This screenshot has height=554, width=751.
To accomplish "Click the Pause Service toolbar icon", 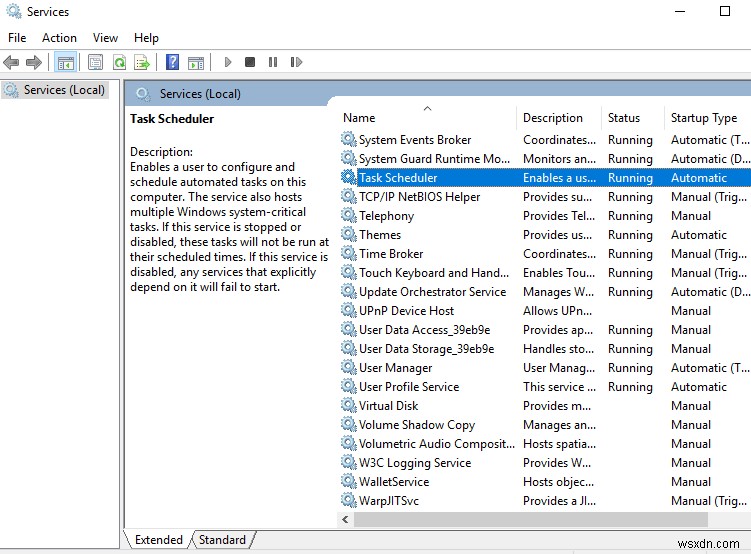I will click(272, 62).
